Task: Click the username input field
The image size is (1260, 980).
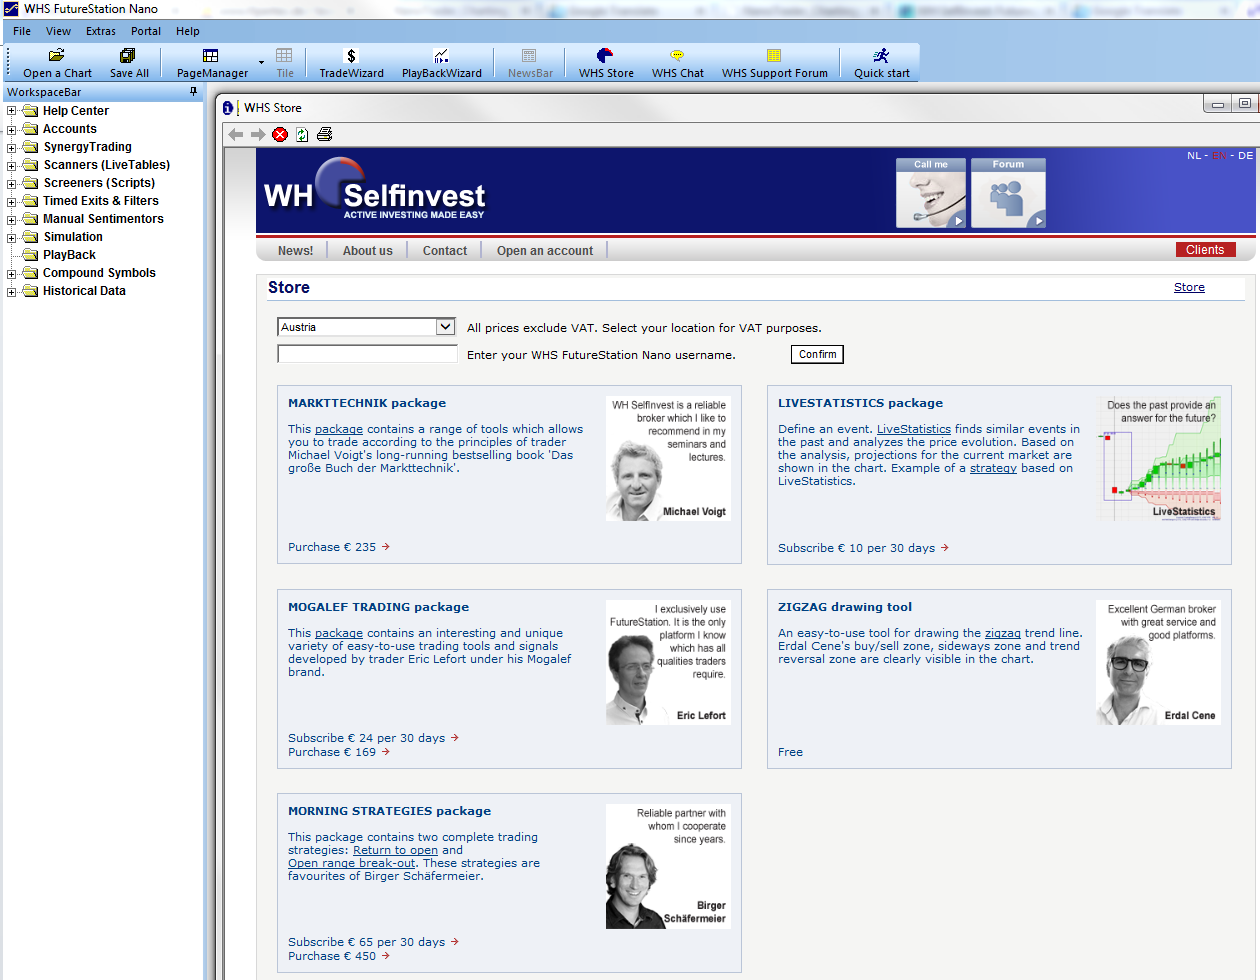Action: point(367,354)
